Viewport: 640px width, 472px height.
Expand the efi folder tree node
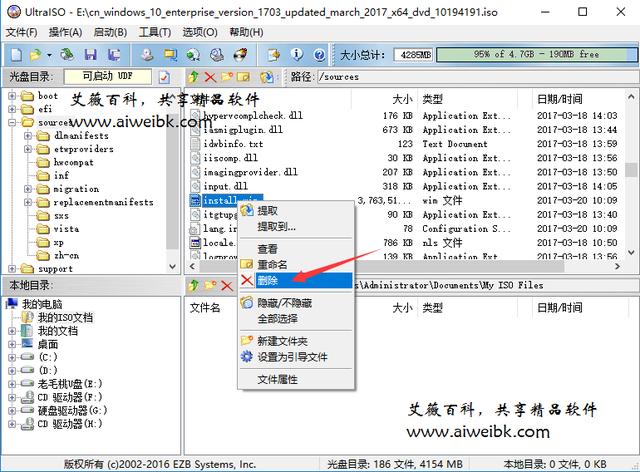pos(12,109)
